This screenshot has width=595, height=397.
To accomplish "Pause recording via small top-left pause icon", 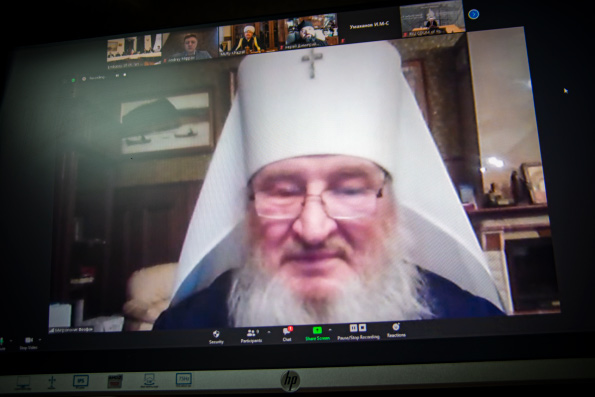I will 117,76.
